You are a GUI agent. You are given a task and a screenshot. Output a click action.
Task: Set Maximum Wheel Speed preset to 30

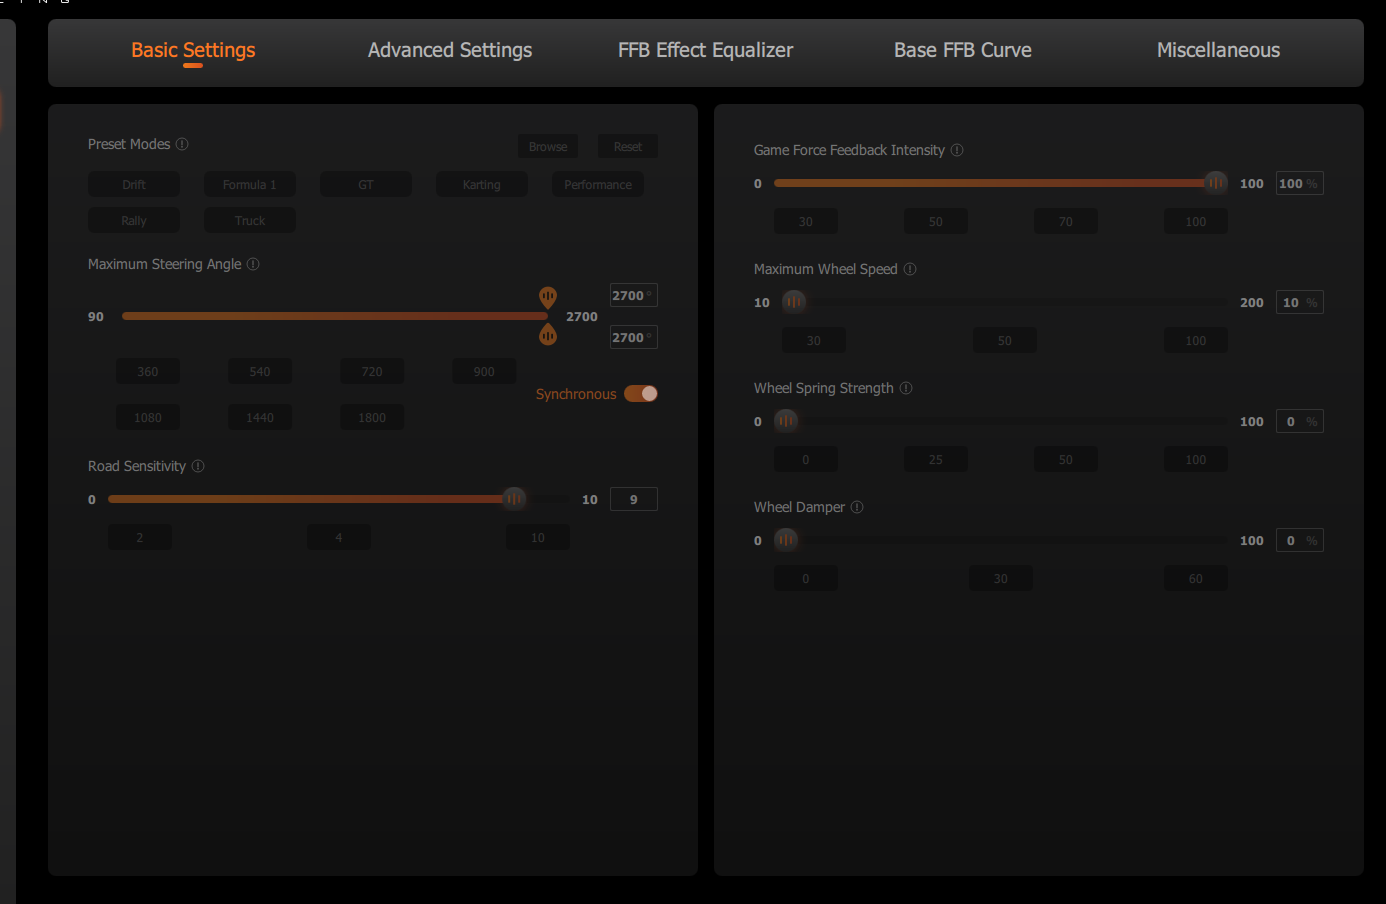click(814, 341)
